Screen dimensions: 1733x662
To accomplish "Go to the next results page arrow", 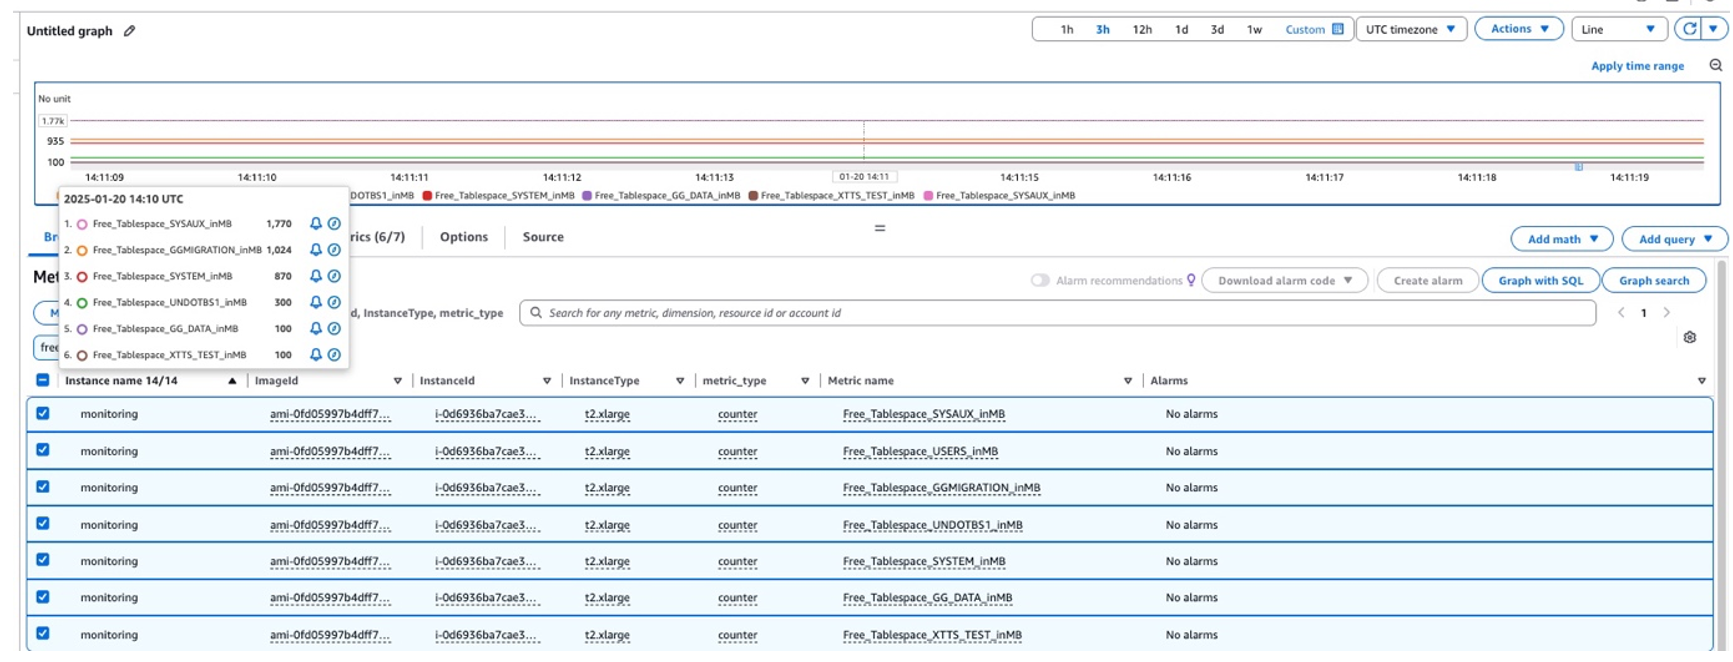I will click(1666, 313).
